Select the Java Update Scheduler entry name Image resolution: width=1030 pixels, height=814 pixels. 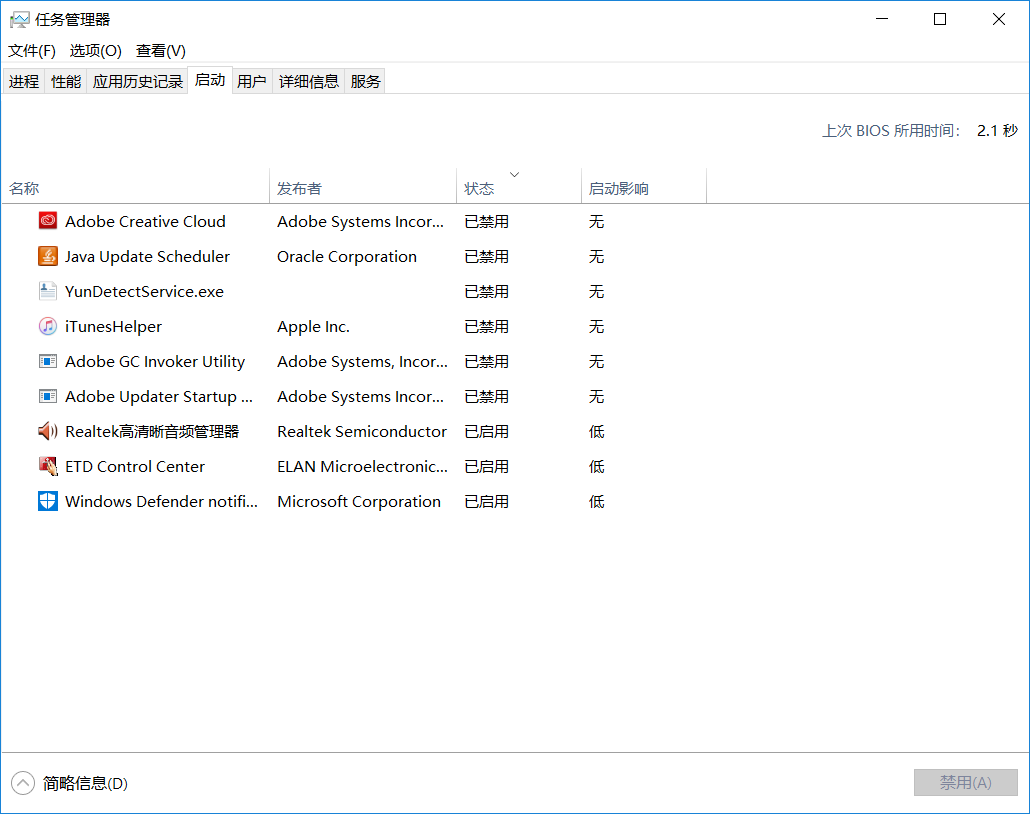pyautogui.click(x=147, y=256)
